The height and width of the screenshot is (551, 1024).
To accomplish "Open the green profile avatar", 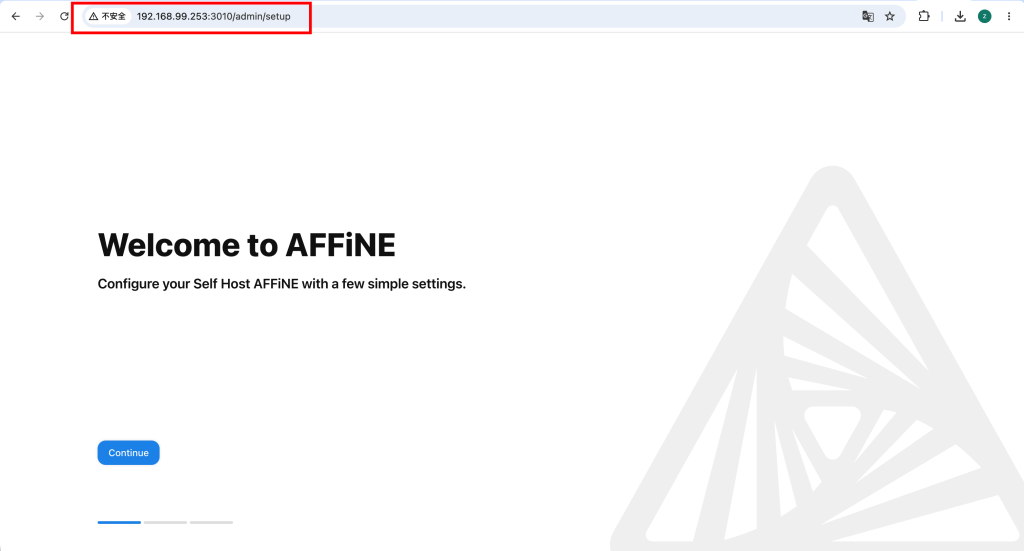I will [x=984, y=16].
